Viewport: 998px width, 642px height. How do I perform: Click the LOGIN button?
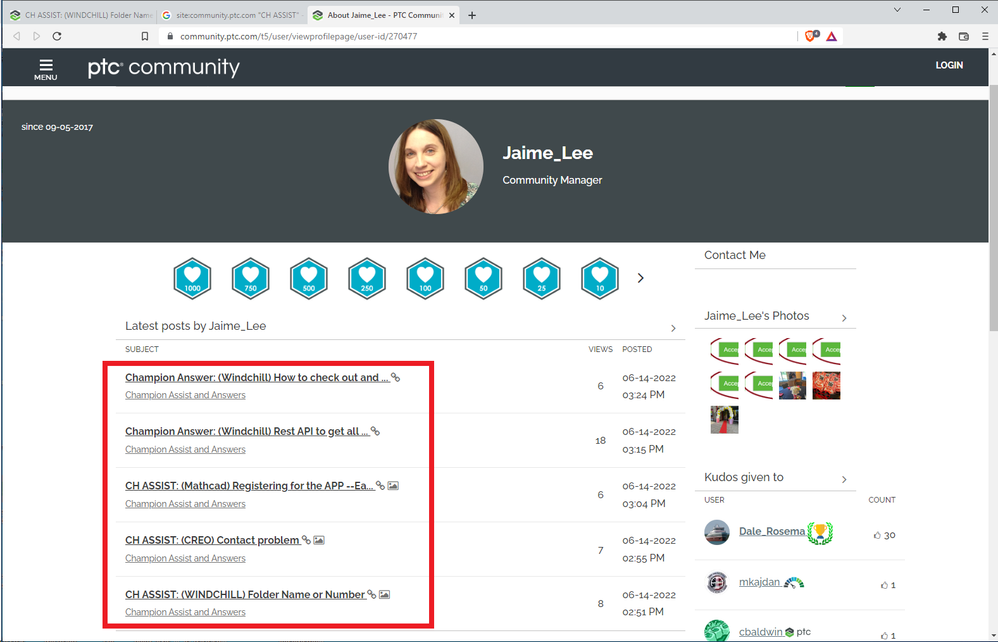tap(948, 65)
